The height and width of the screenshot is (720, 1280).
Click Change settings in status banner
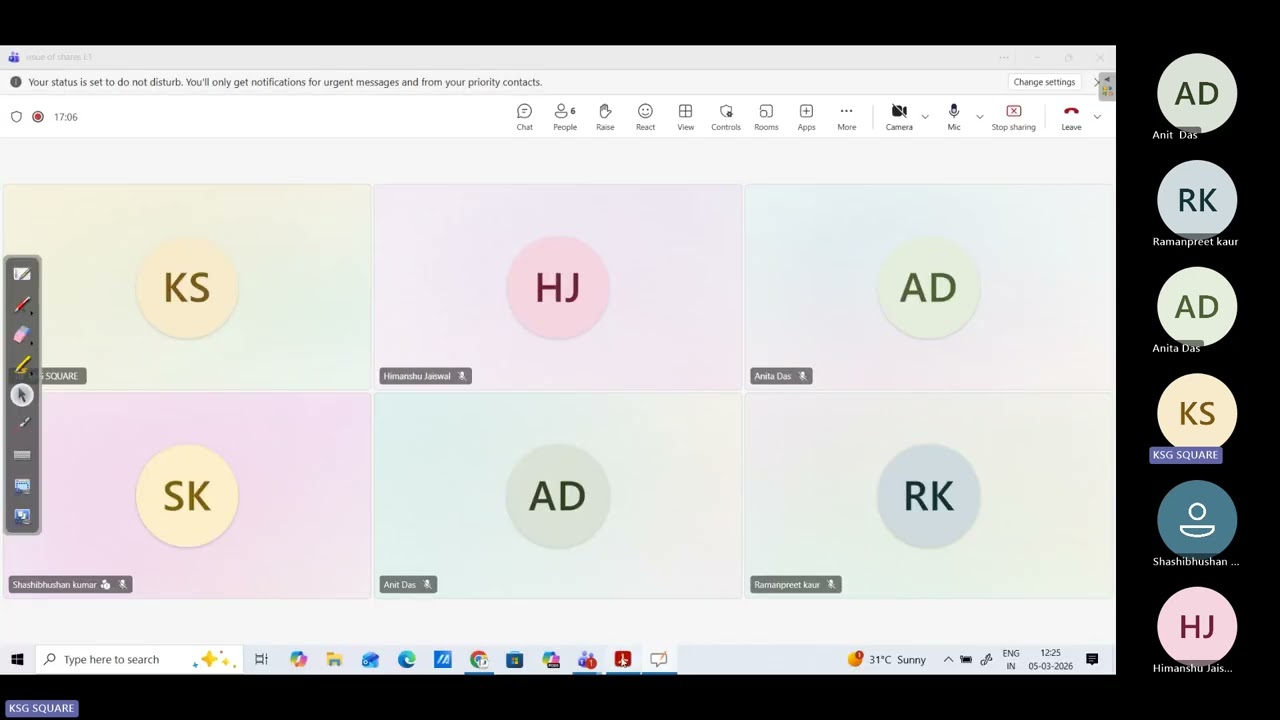pyautogui.click(x=1044, y=82)
